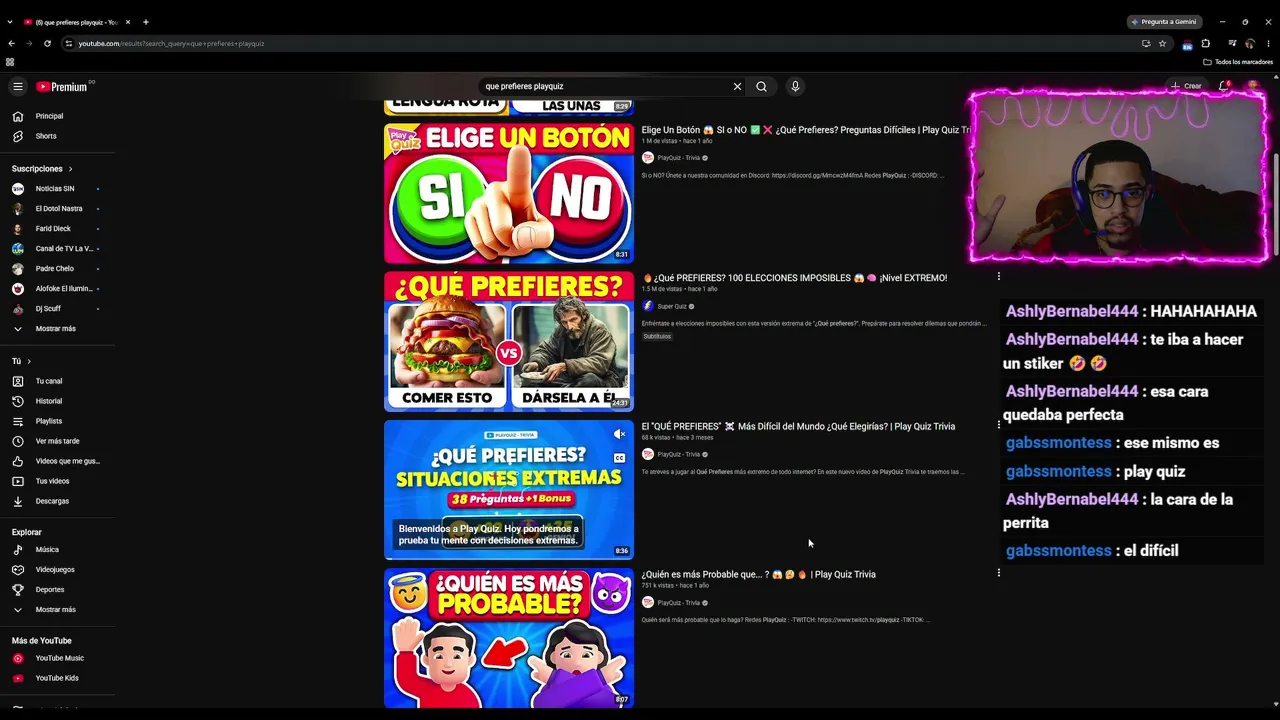Open YouTube Kids link
The height and width of the screenshot is (720, 1280).
57,678
